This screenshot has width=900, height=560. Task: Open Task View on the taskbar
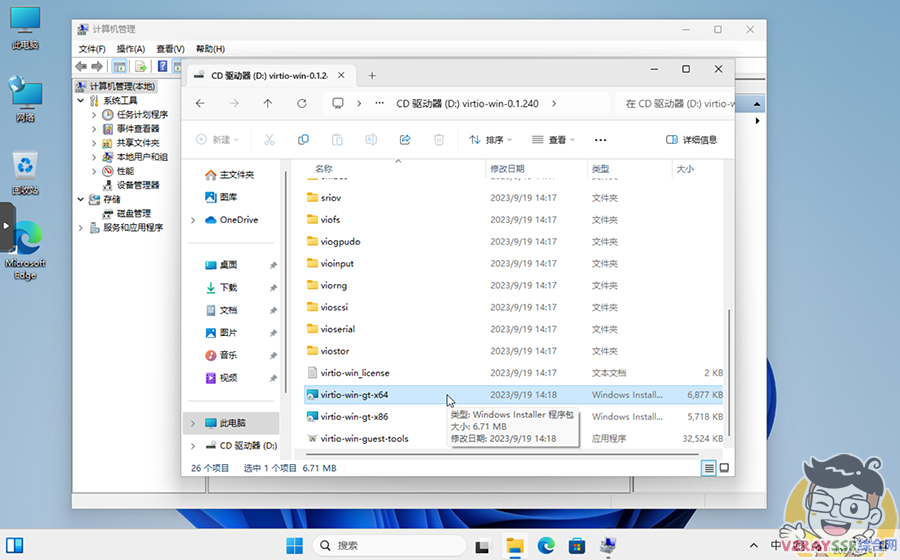pos(482,546)
